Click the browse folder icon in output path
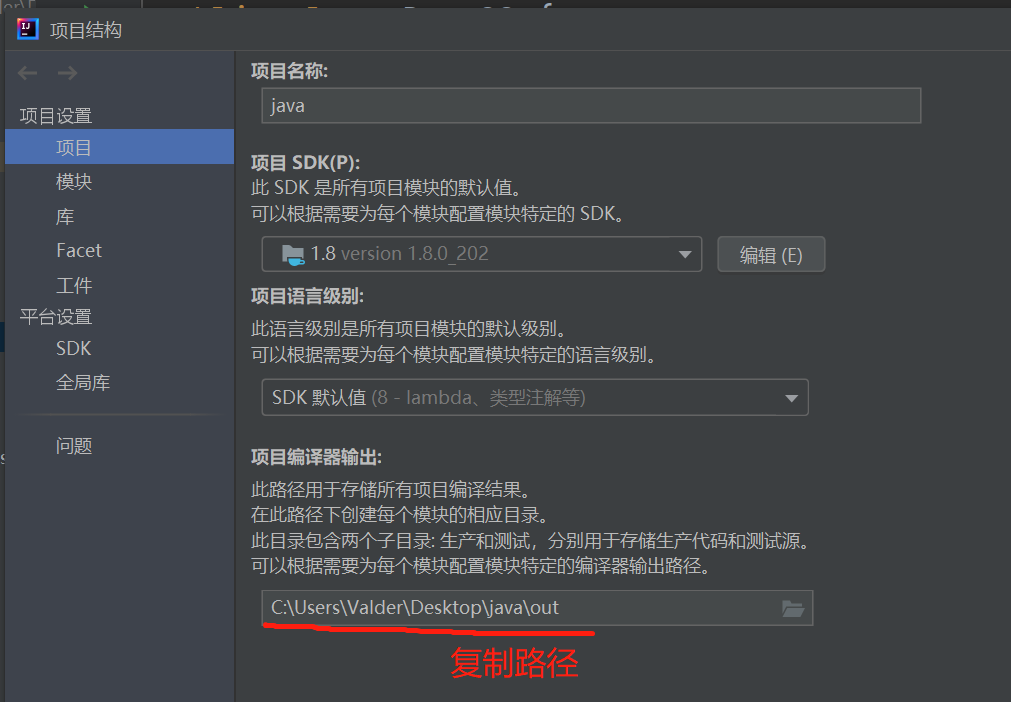 click(x=792, y=608)
